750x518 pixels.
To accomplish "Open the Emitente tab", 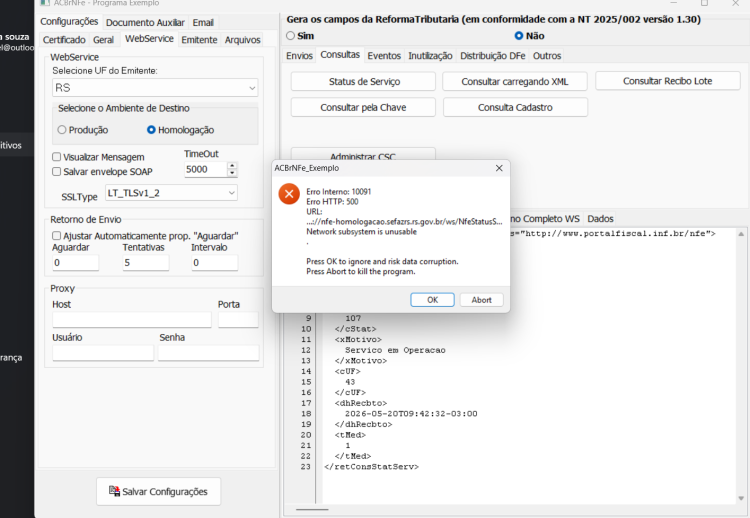I will (x=199, y=40).
